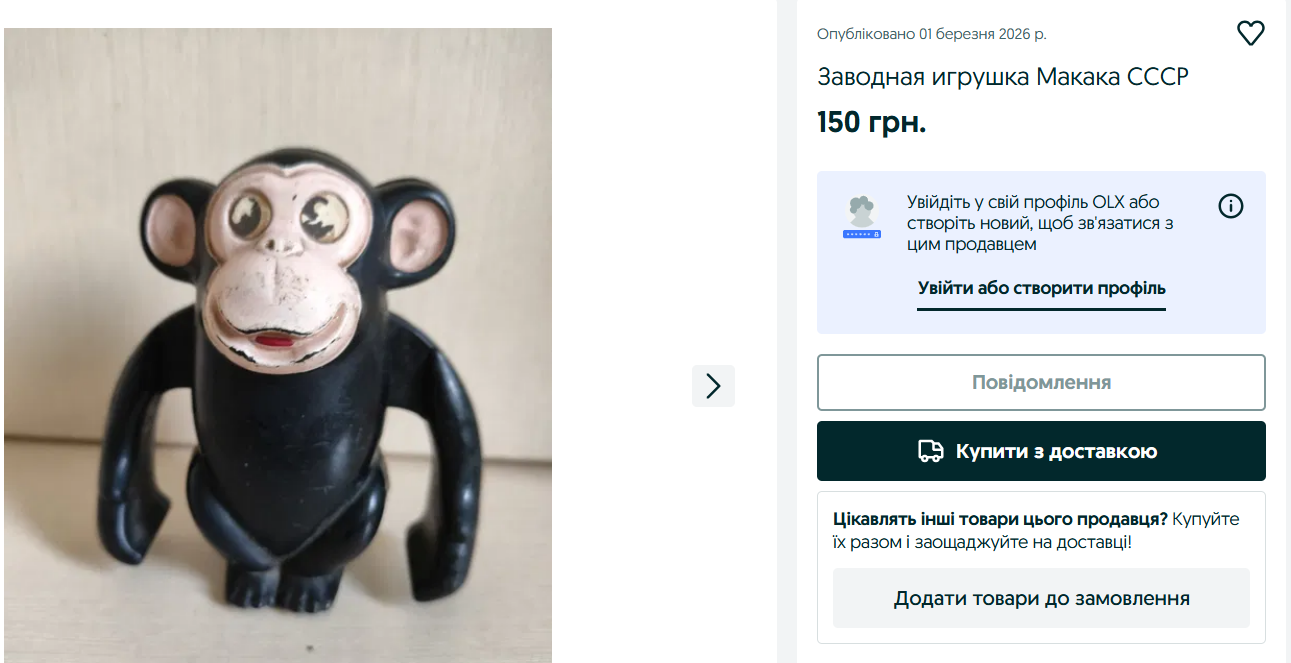Click the Купити з доставкою button
This screenshot has width=1291, height=663.
click(1041, 451)
